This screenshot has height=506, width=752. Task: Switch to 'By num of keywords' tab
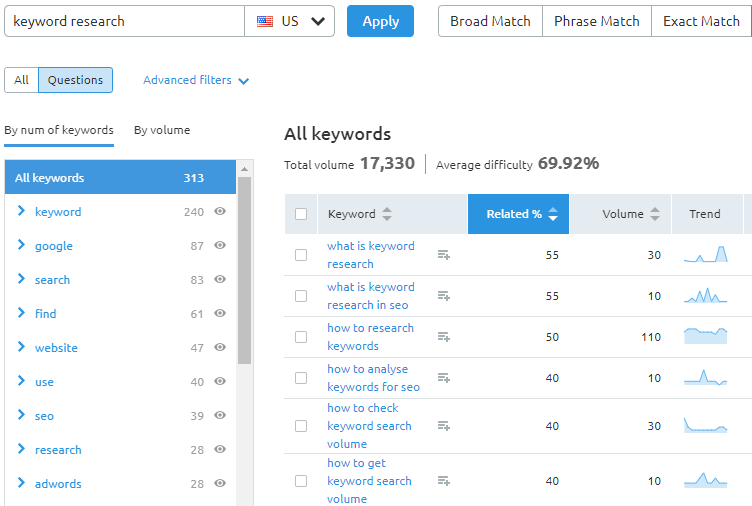pyautogui.click(x=59, y=130)
